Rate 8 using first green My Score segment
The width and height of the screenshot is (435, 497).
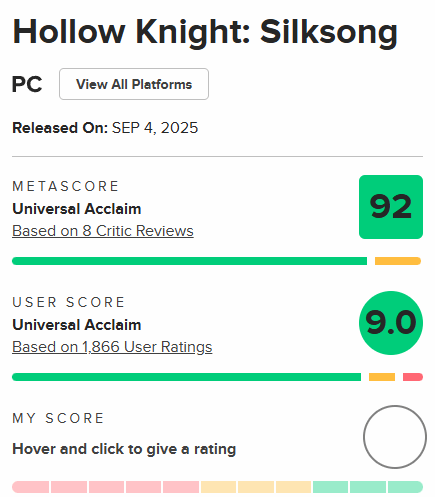[330, 487]
